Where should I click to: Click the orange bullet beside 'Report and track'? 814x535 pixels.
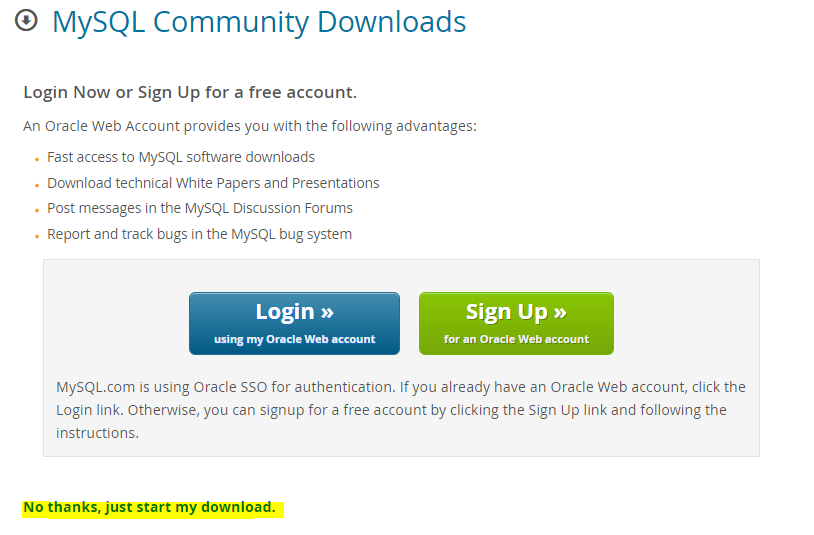coord(37,236)
